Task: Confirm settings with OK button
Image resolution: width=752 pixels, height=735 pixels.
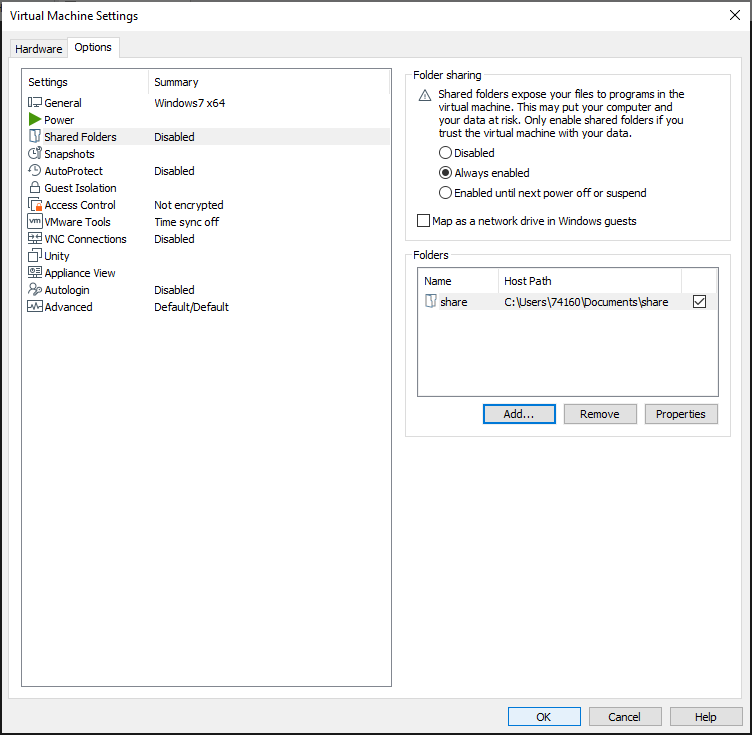Action: (544, 717)
